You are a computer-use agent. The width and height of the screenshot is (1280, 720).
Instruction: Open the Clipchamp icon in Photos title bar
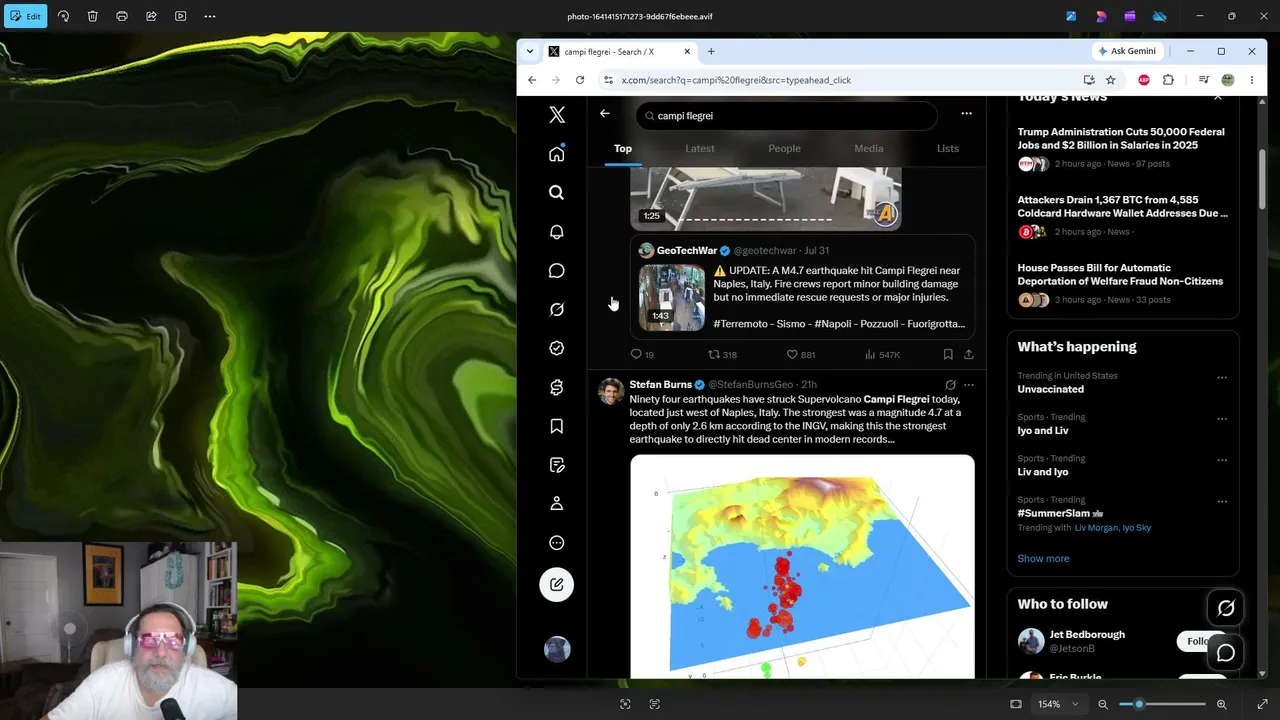[1130, 16]
